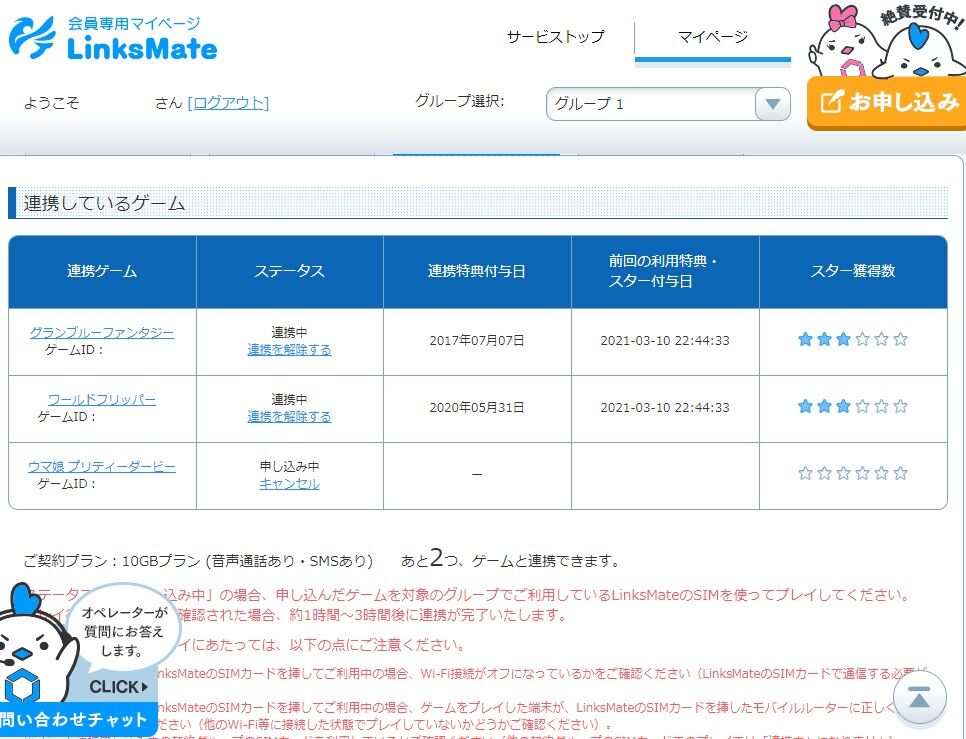The width and height of the screenshot is (966, 739).
Task: Click the date 2017年07月07日
Action: [x=477, y=341]
